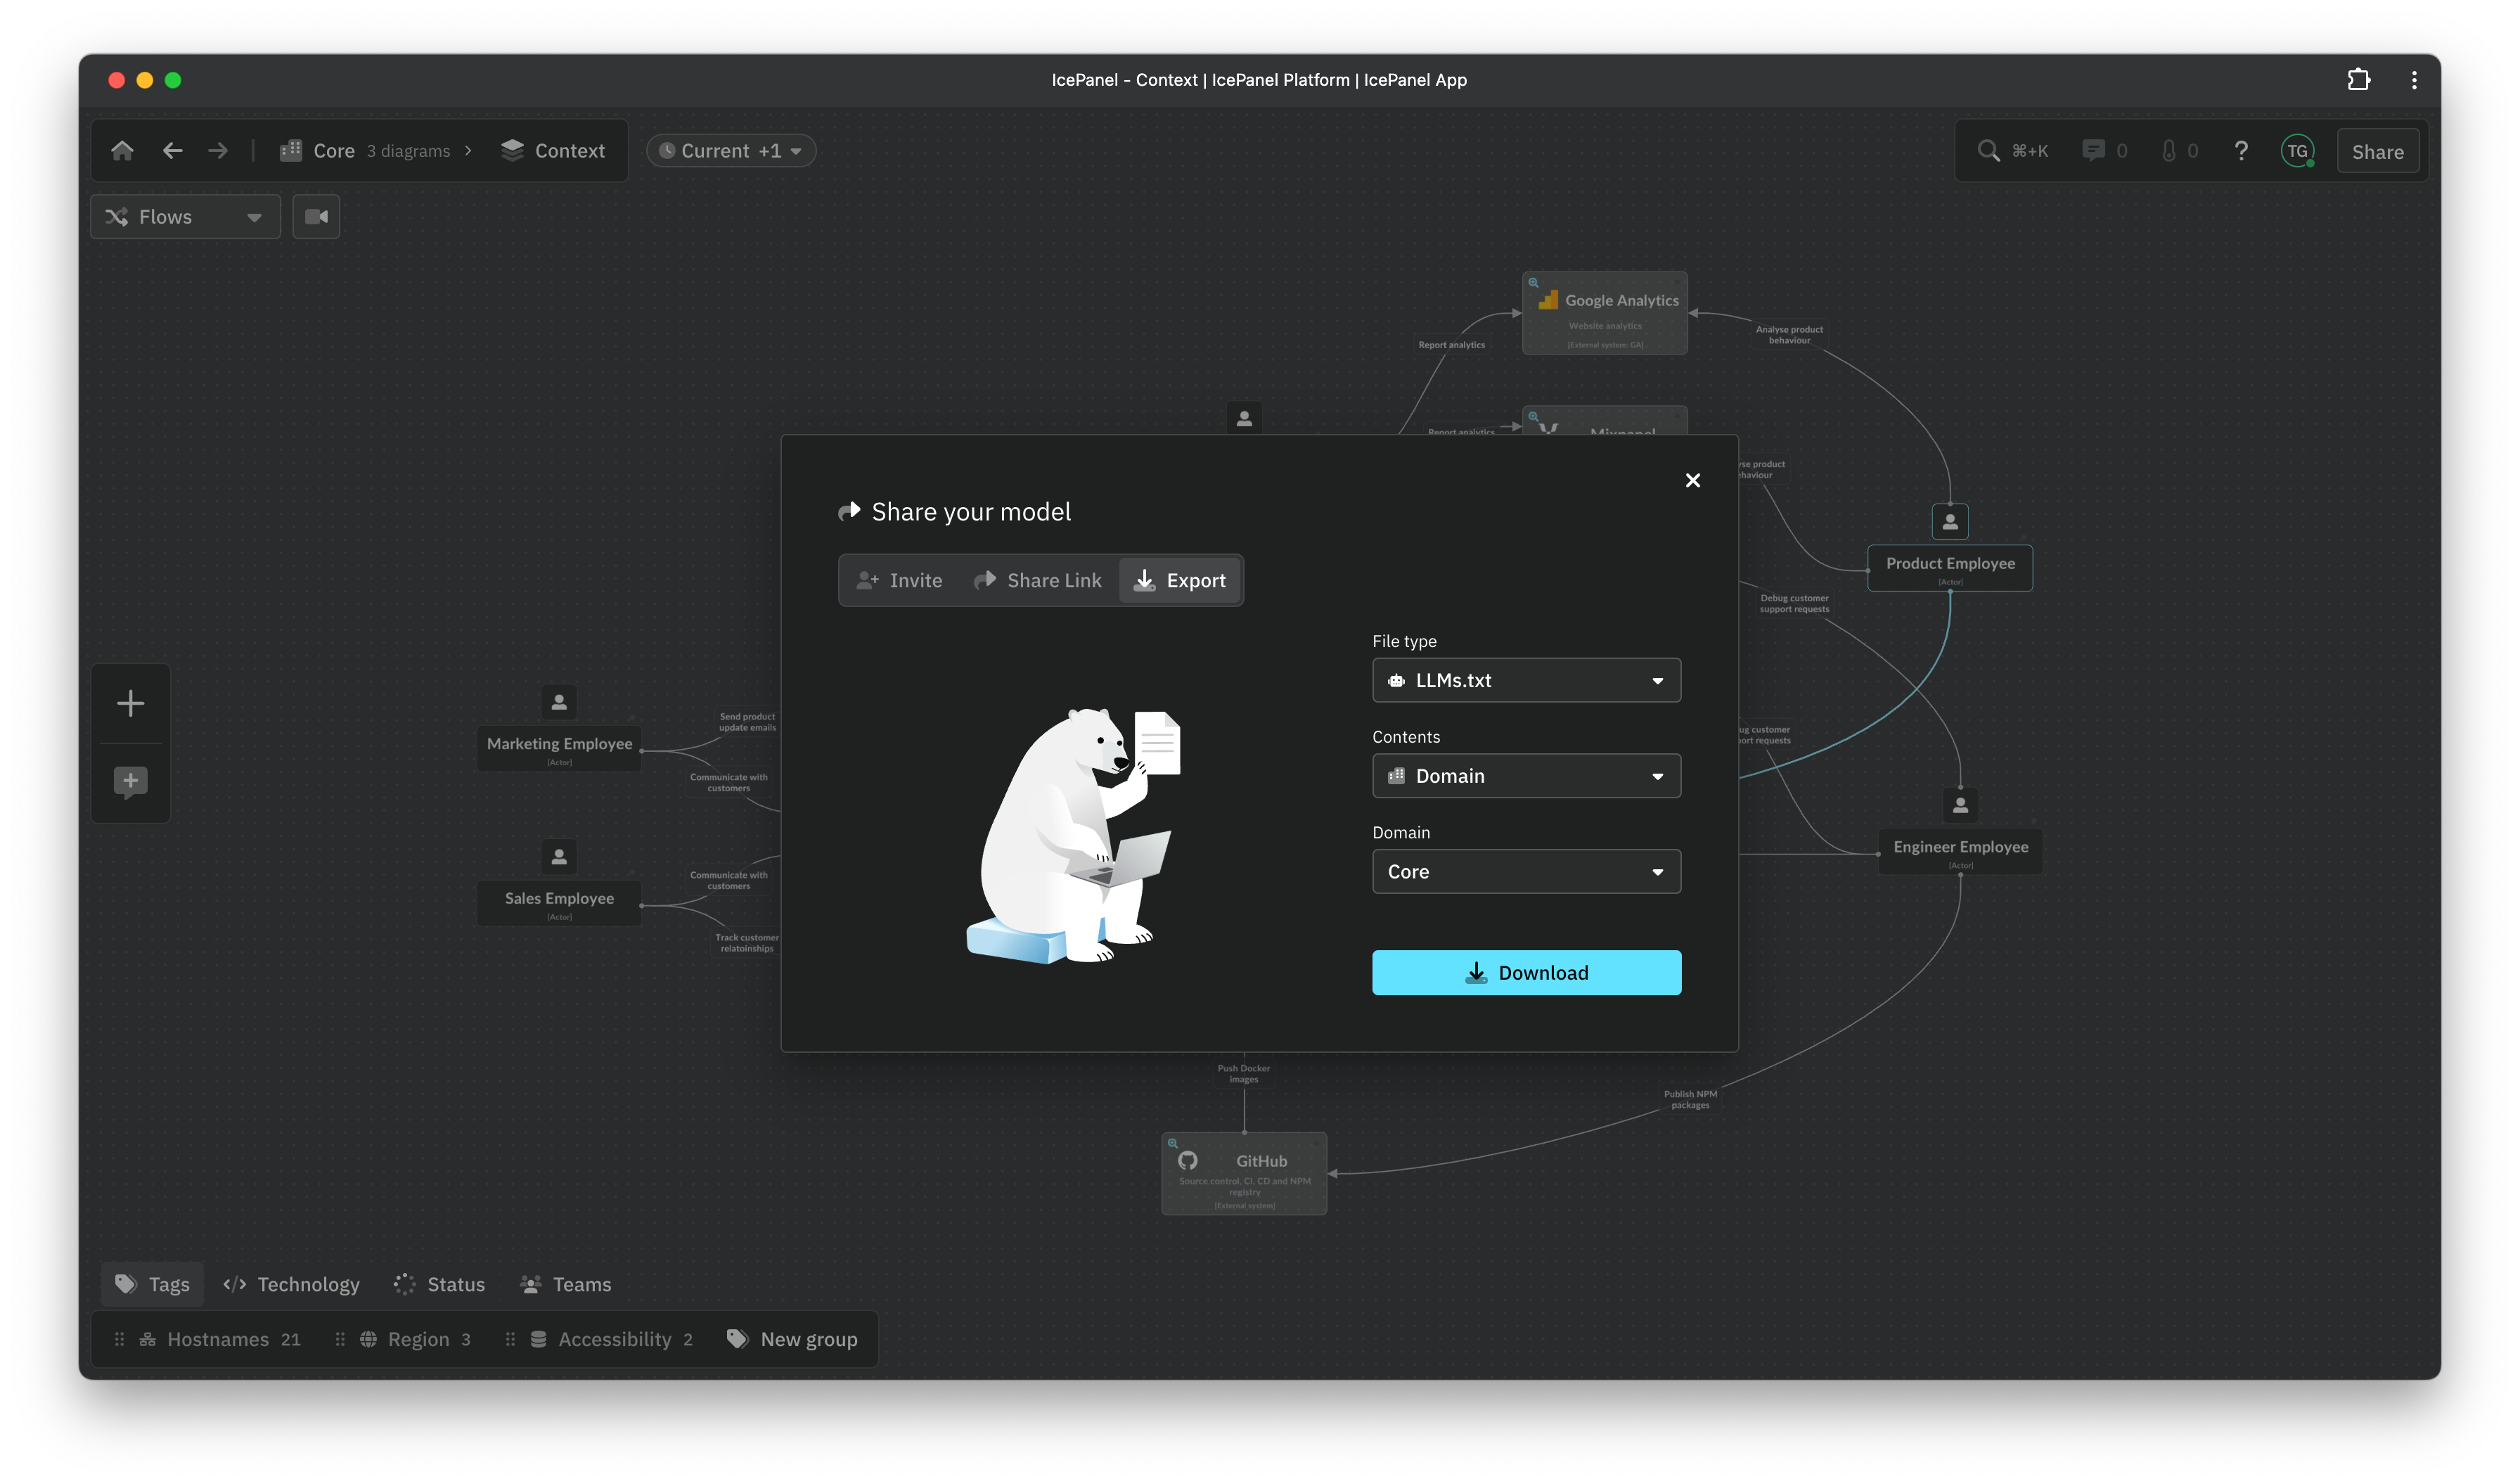The image size is (2520, 1484).
Task: Click New group tag button
Action: (x=792, y=1340)
